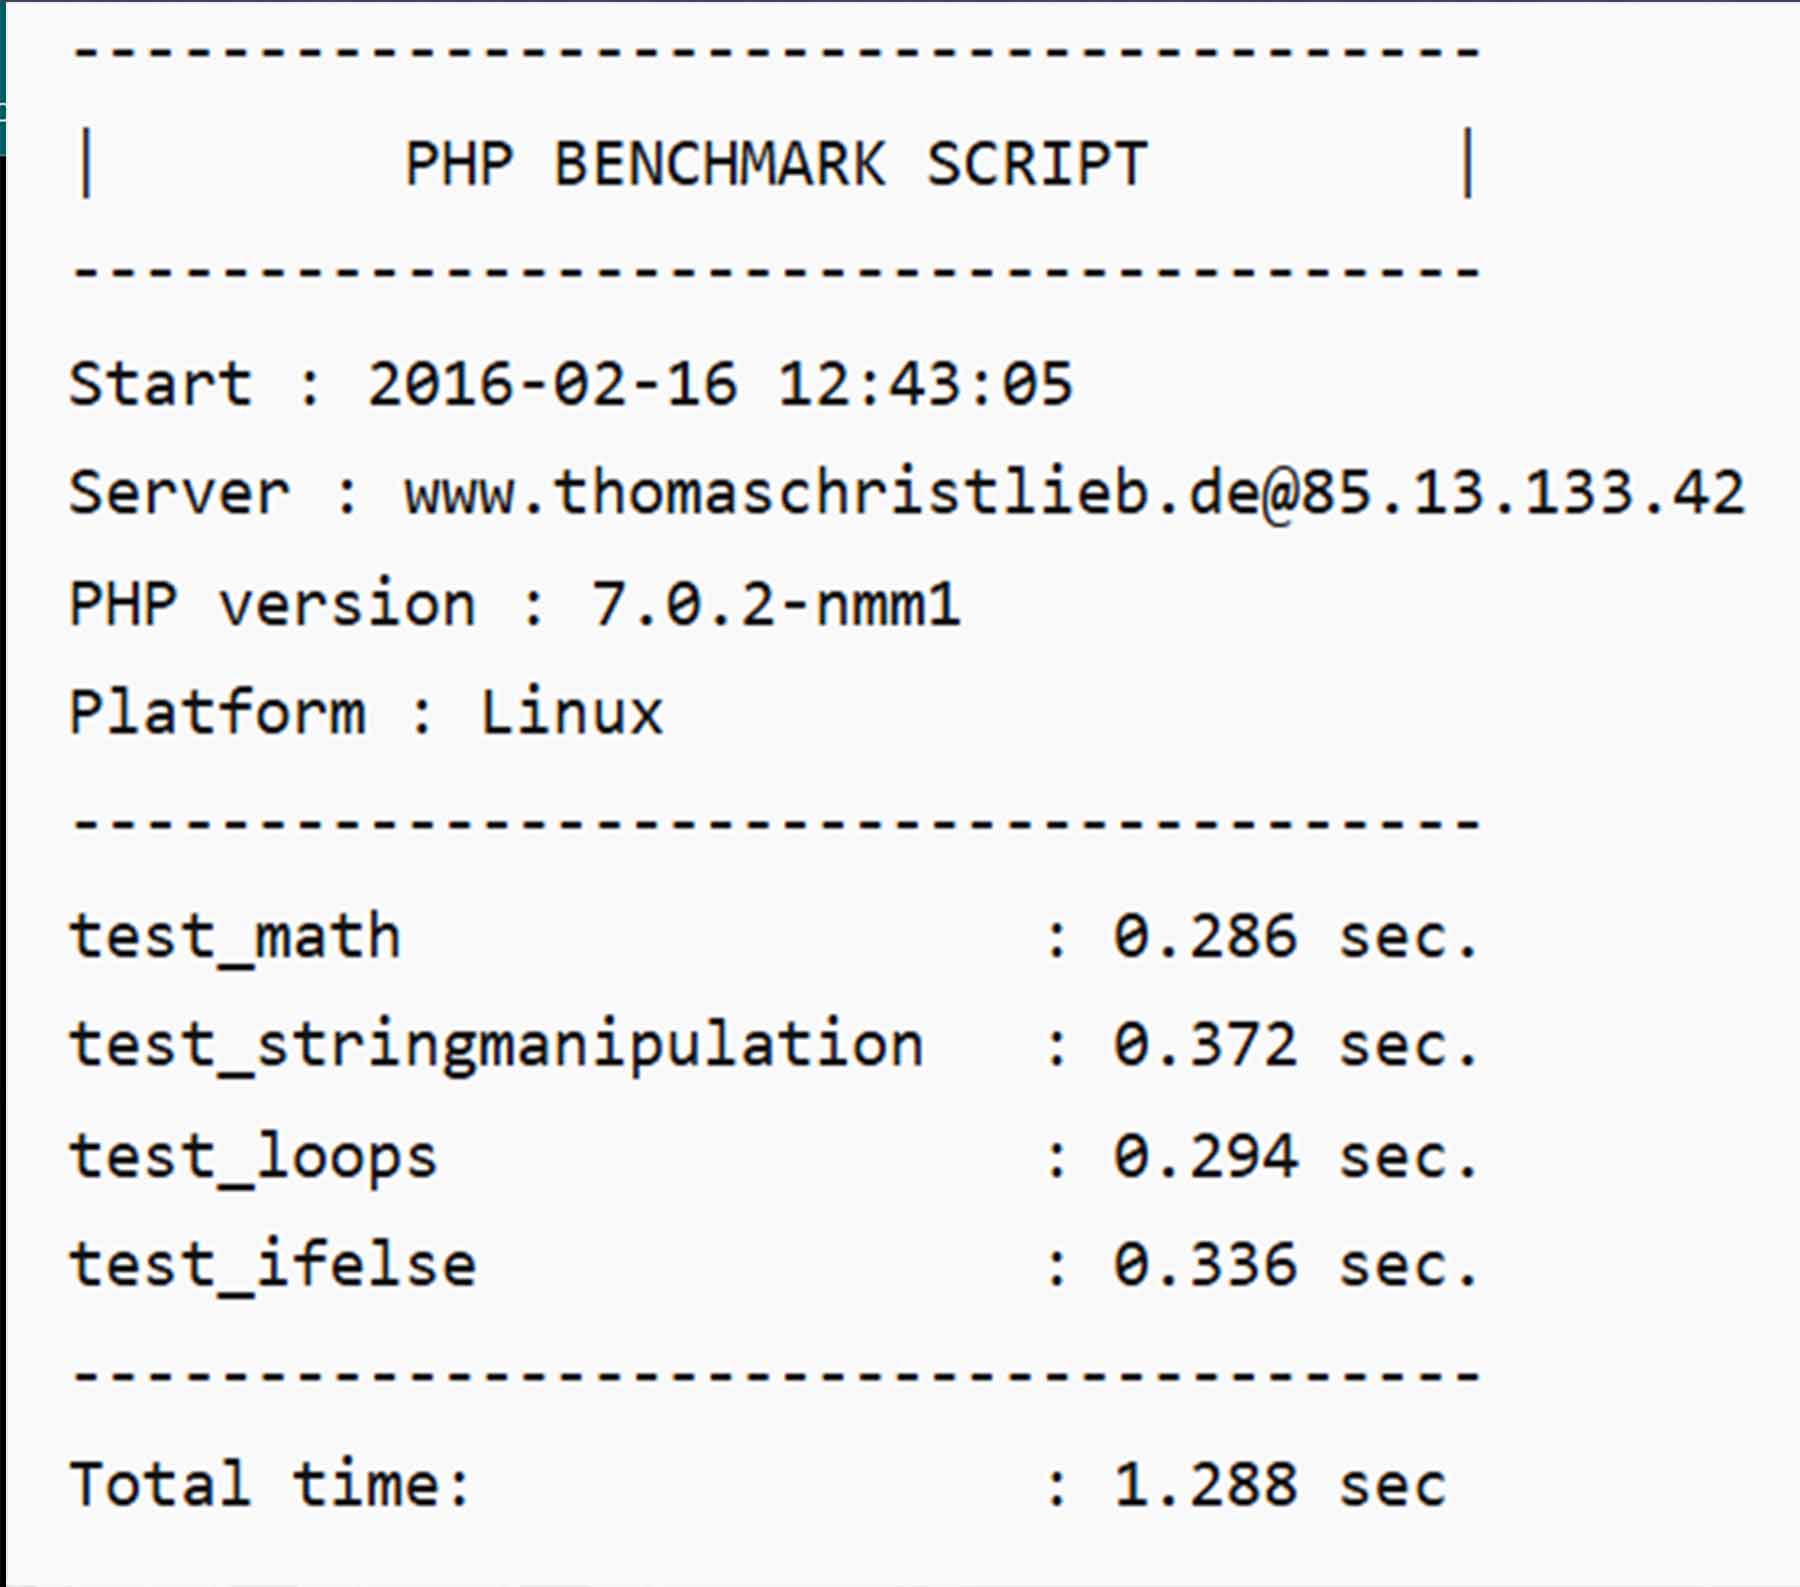1800x1587 pixels.
Task: Click the test_ifelse row name
Action: coord(272,1265)
